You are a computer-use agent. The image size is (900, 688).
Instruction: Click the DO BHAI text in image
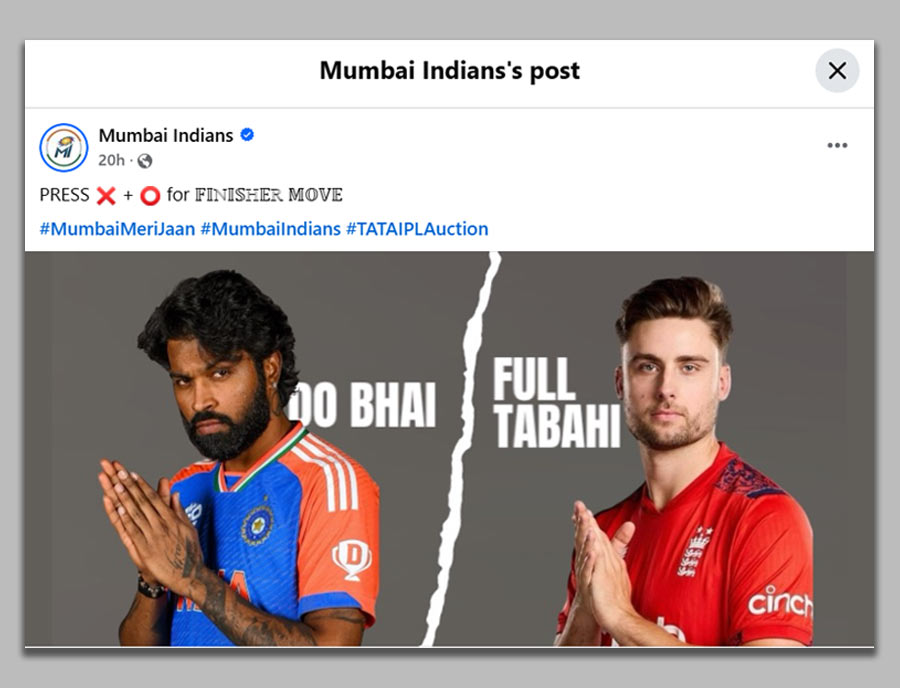(364, 405)
